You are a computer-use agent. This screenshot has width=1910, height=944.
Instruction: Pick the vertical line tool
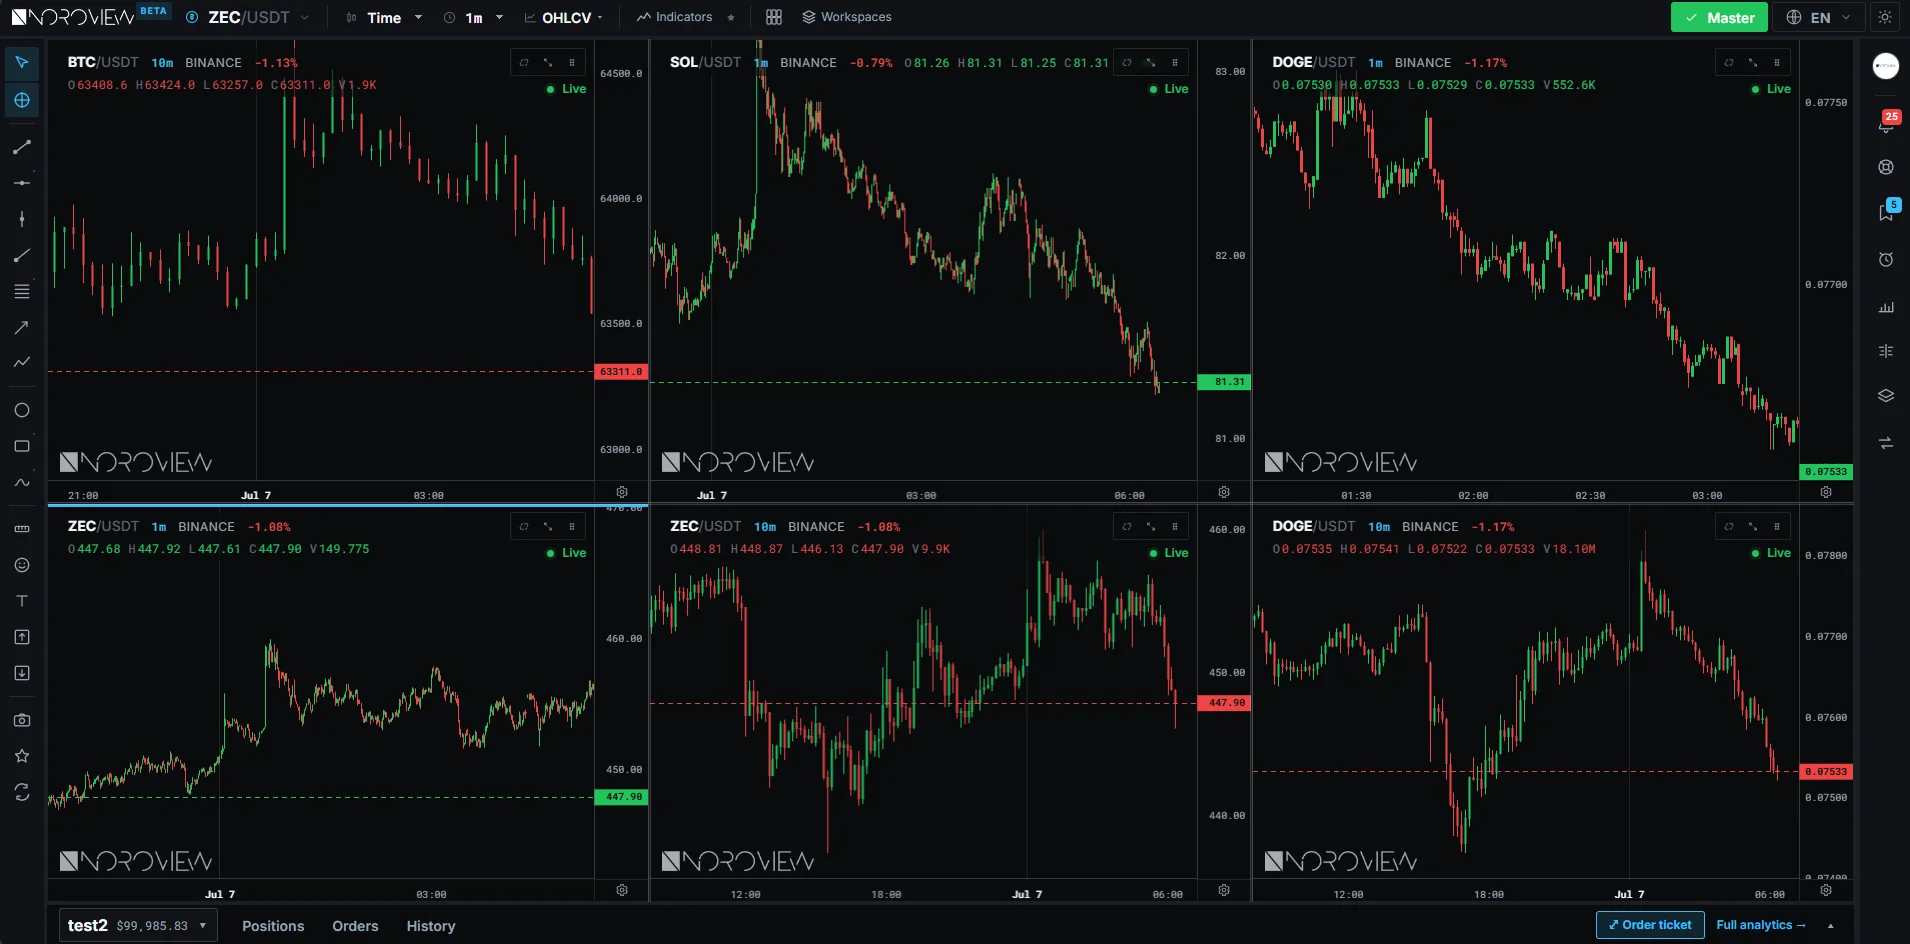(x=22, y=219)
